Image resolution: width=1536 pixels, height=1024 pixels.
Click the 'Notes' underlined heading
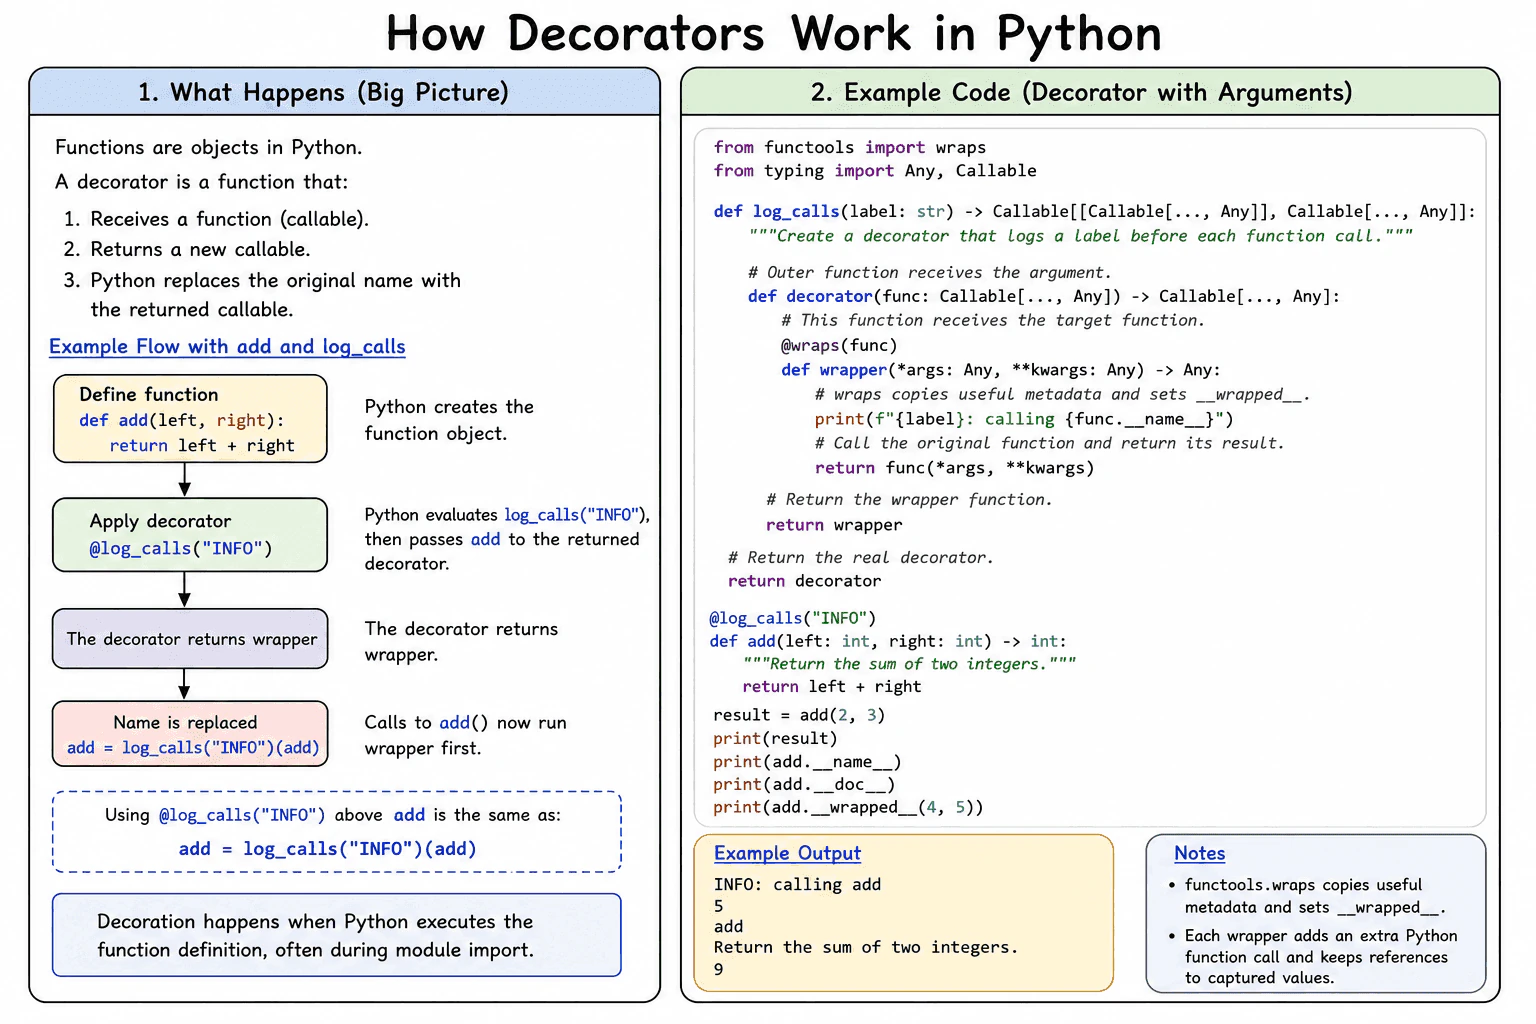tap(1199, 854)
